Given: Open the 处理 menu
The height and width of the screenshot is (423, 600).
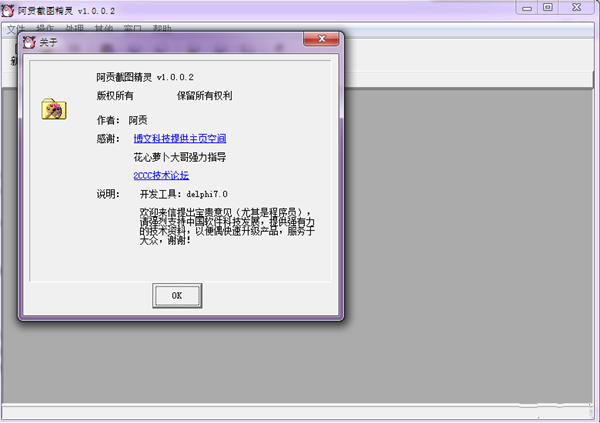Looking at the screenshot, I should pyautogui.click(x=74, y=28).
